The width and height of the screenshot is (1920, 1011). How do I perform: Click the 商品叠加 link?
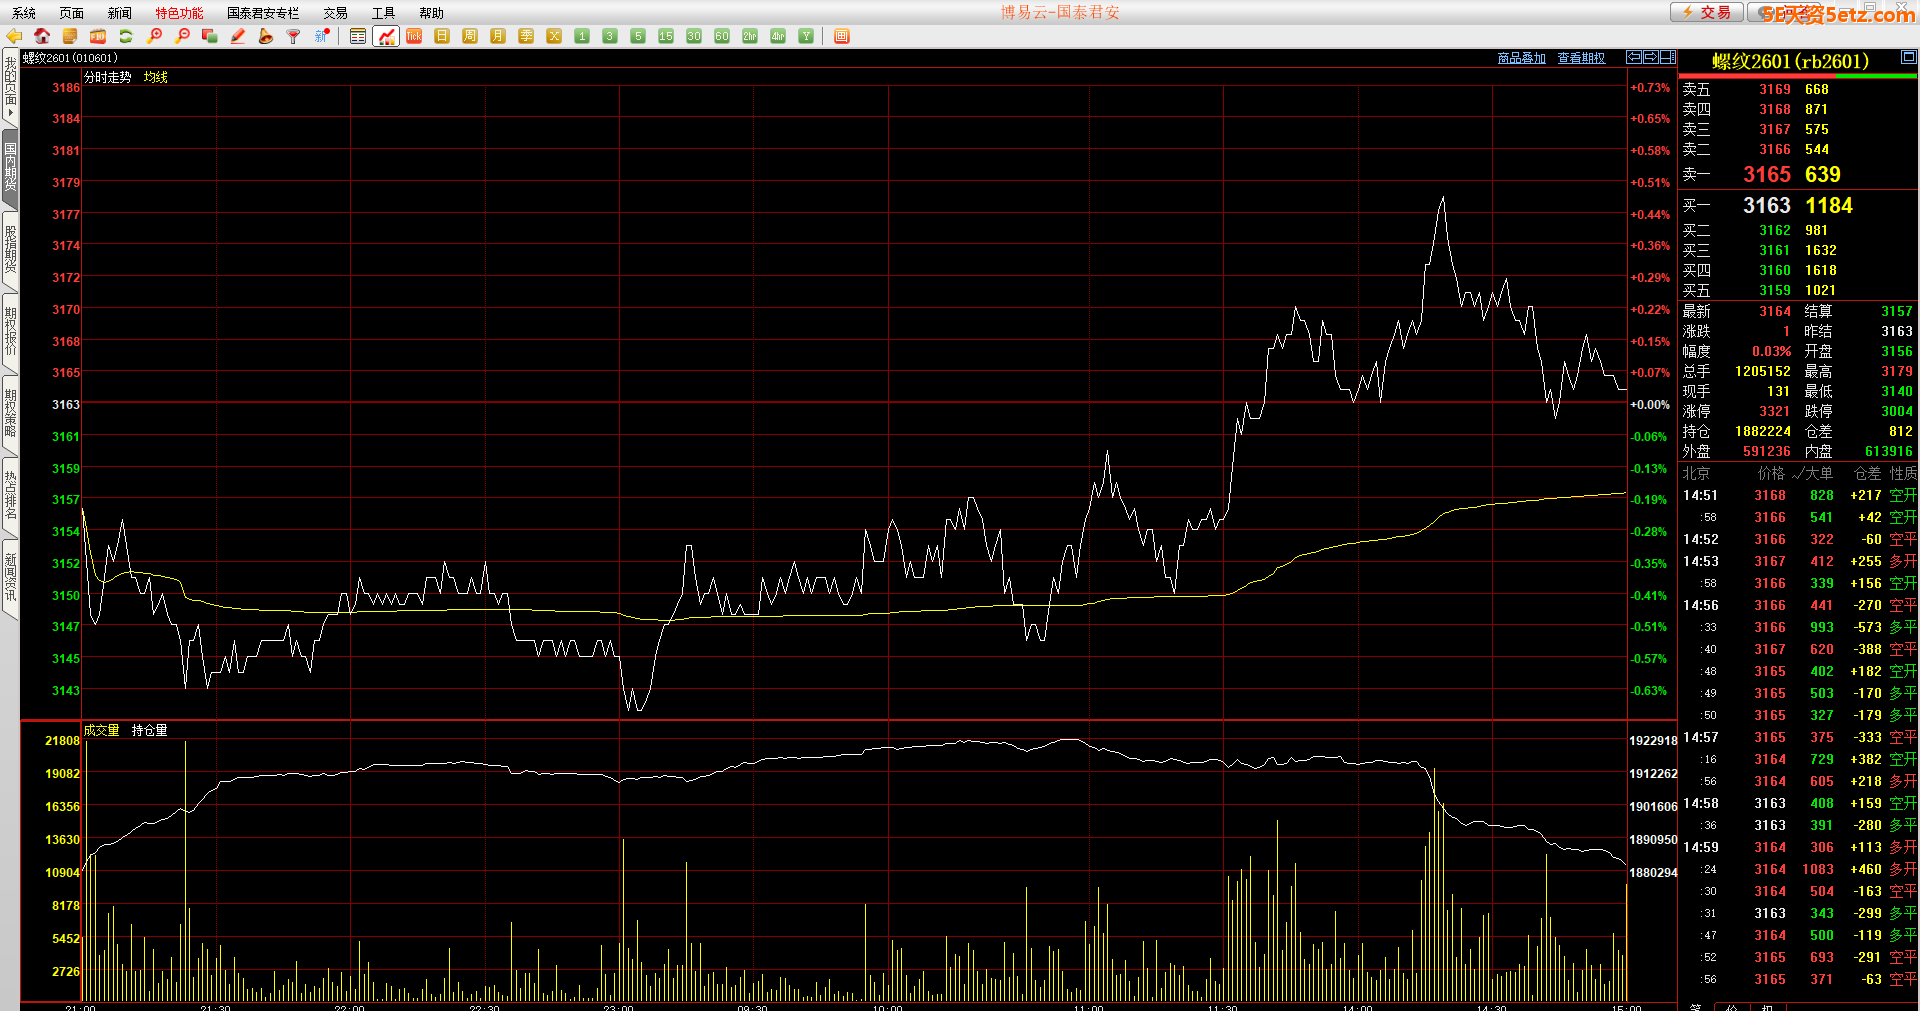(x=1521, y=58)
